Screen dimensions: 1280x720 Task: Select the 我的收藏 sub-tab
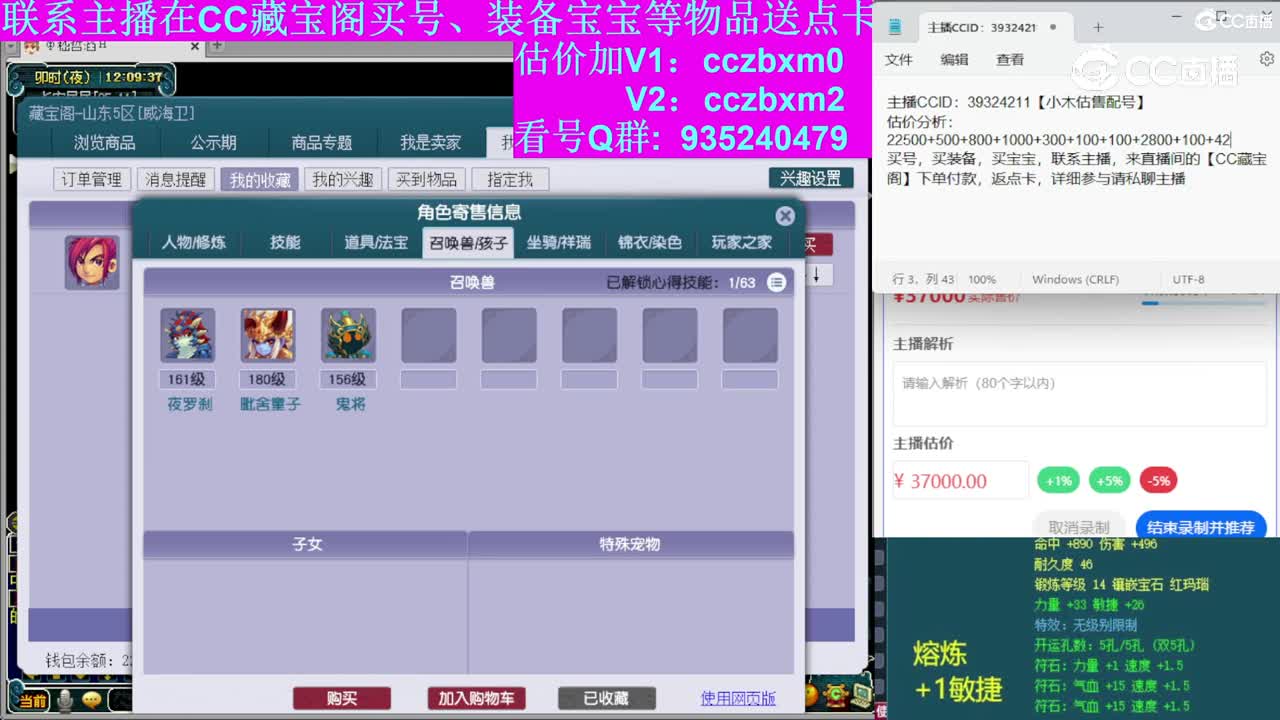click(259, 179)
